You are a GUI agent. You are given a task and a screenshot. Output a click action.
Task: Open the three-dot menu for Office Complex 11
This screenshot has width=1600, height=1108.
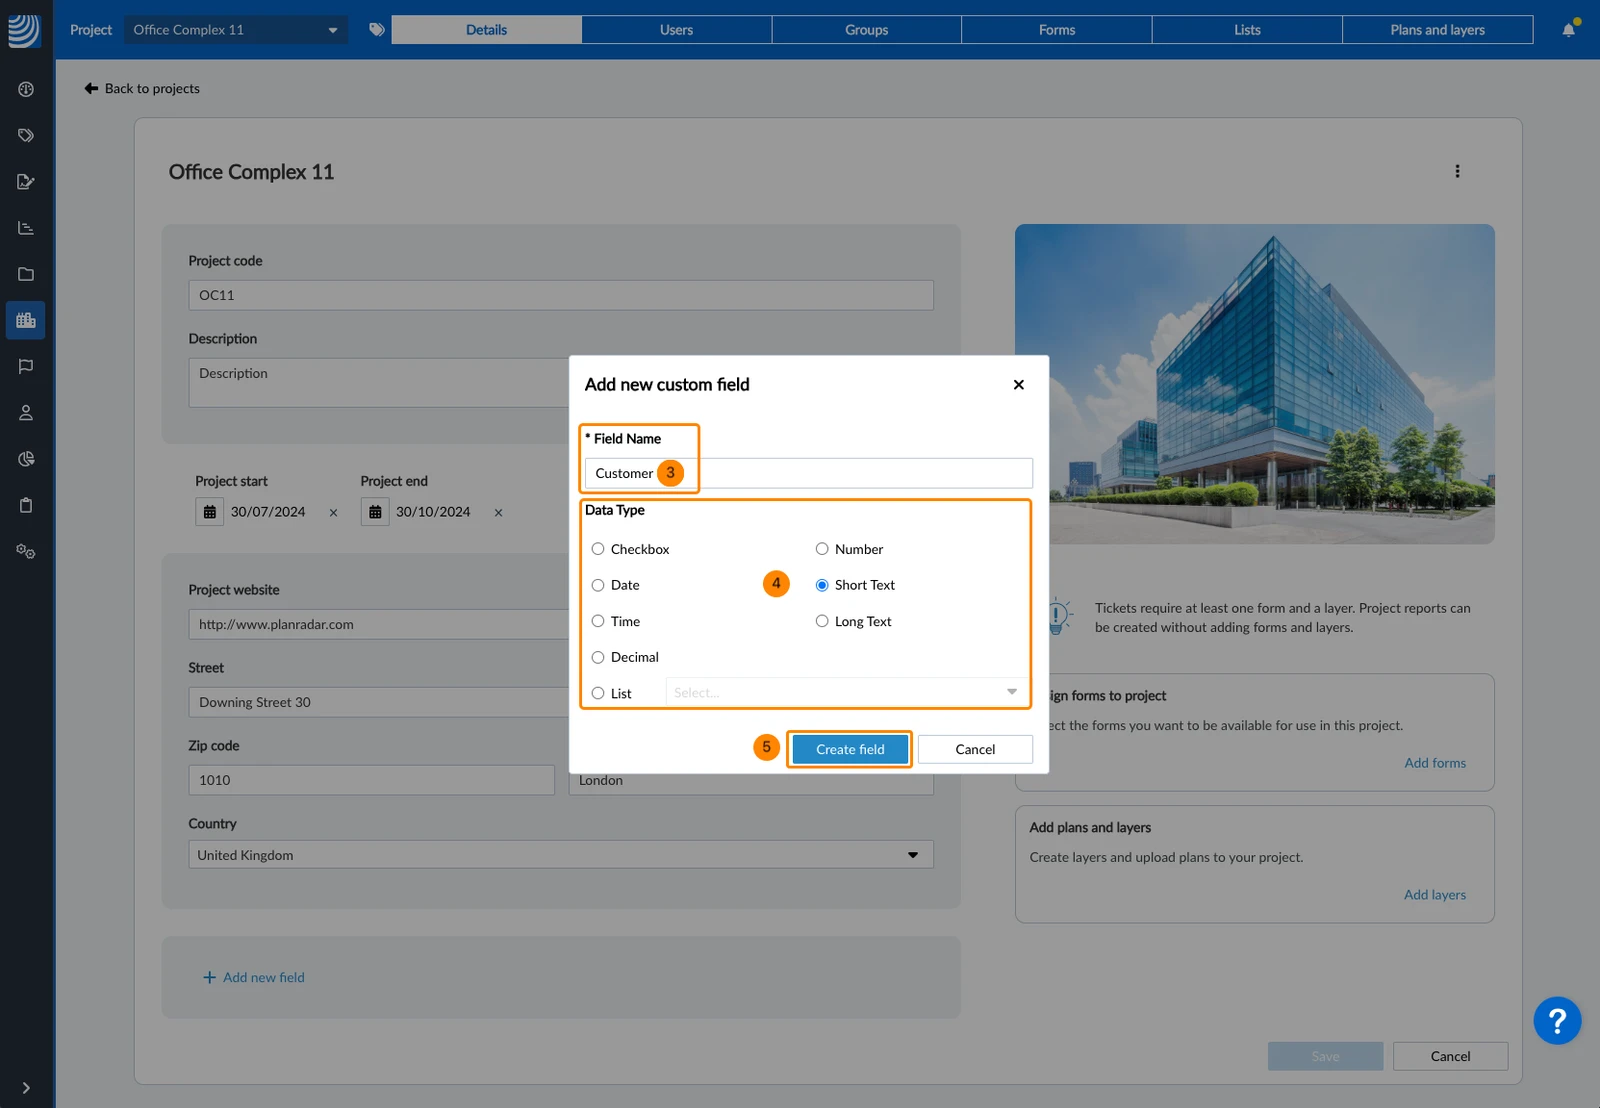(x=1457, y=171)
